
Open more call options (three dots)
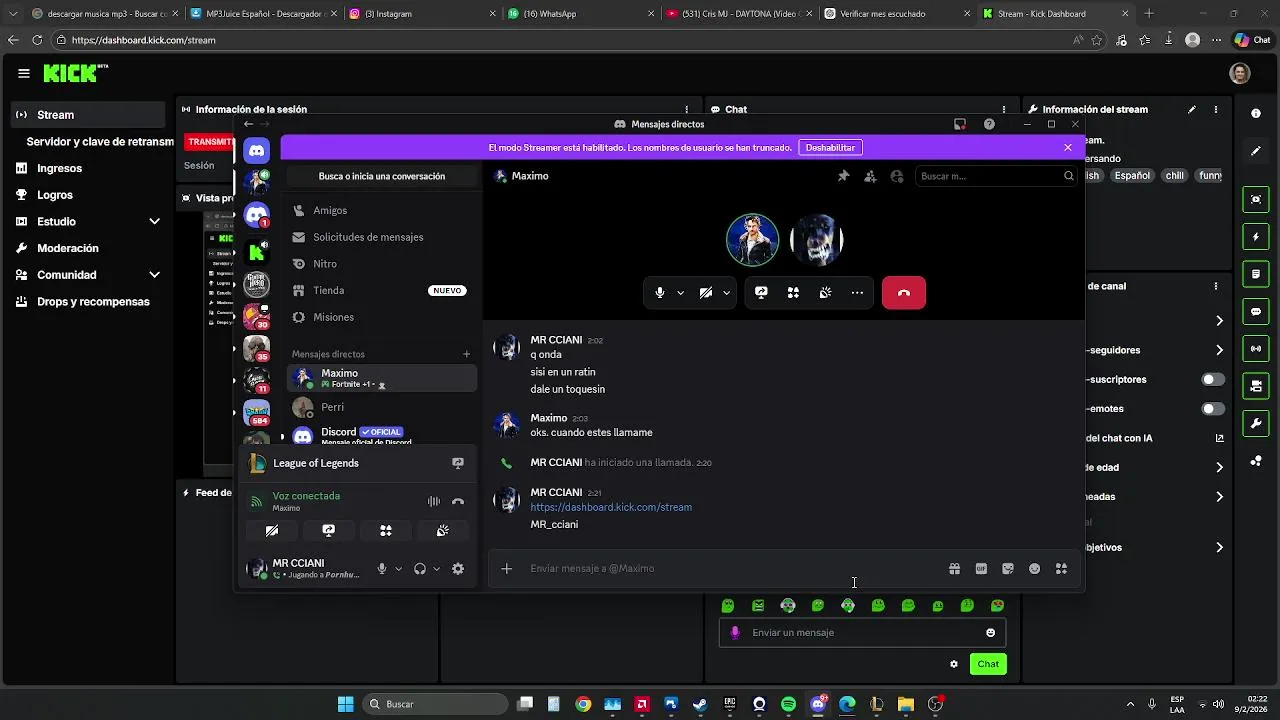pyautogui.click(x=857, y=293)
